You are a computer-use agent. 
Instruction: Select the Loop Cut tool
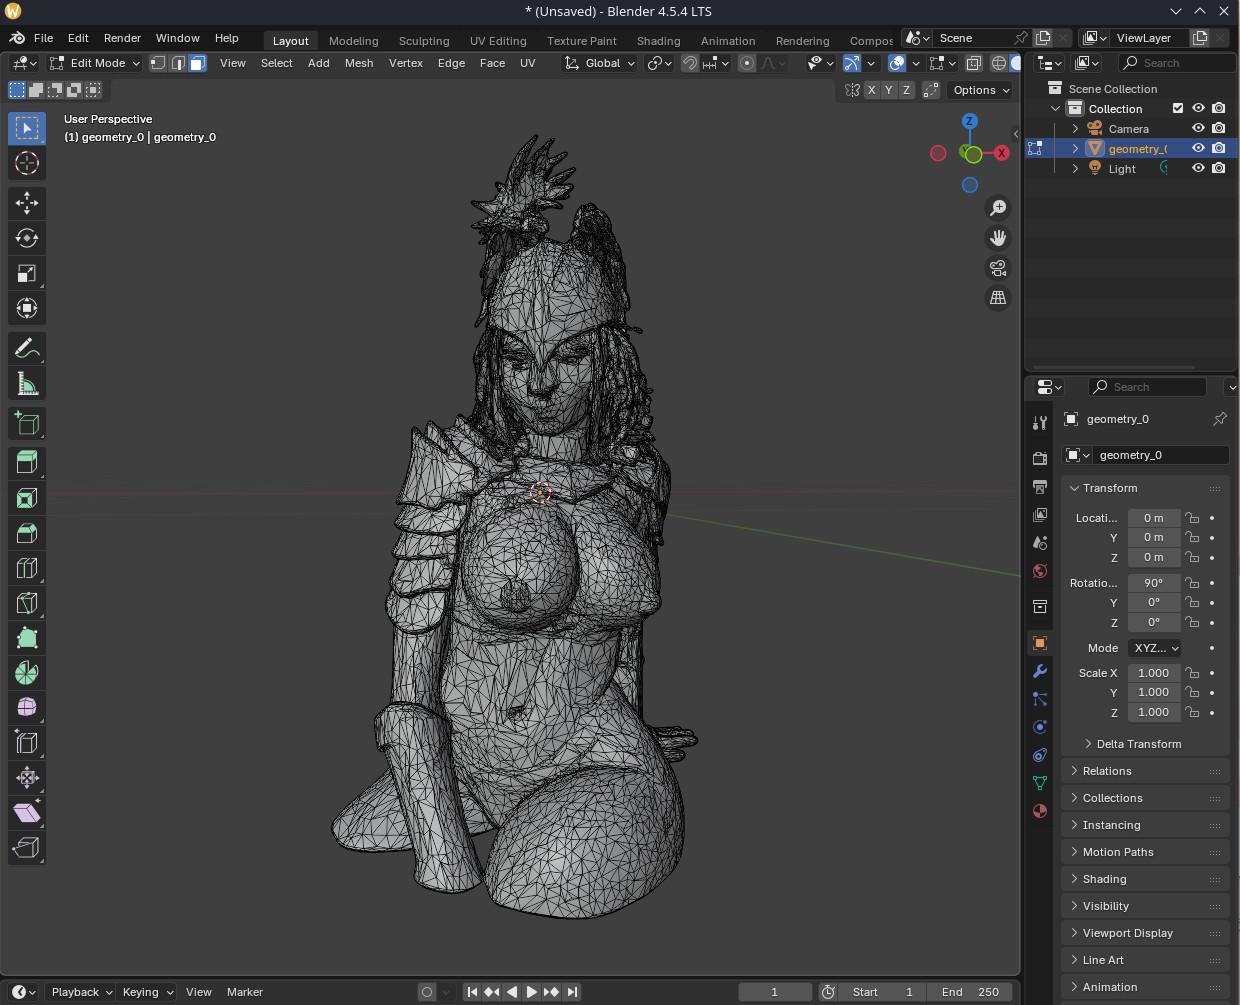[27, 568]
